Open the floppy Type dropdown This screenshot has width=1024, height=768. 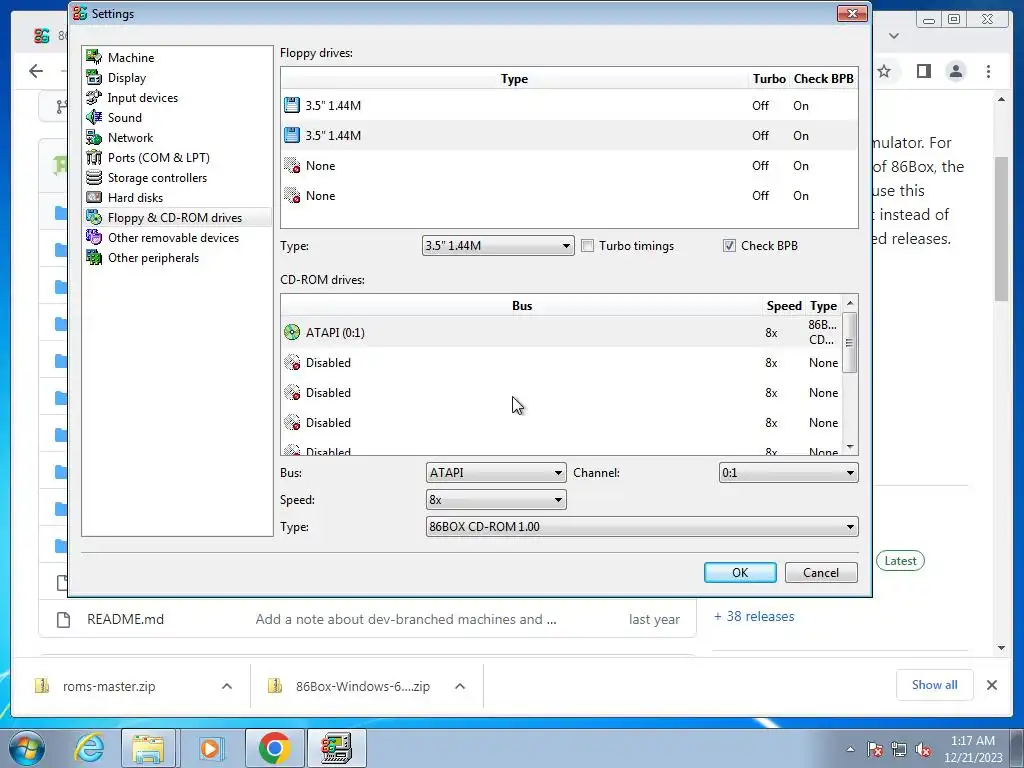[498, 246]
